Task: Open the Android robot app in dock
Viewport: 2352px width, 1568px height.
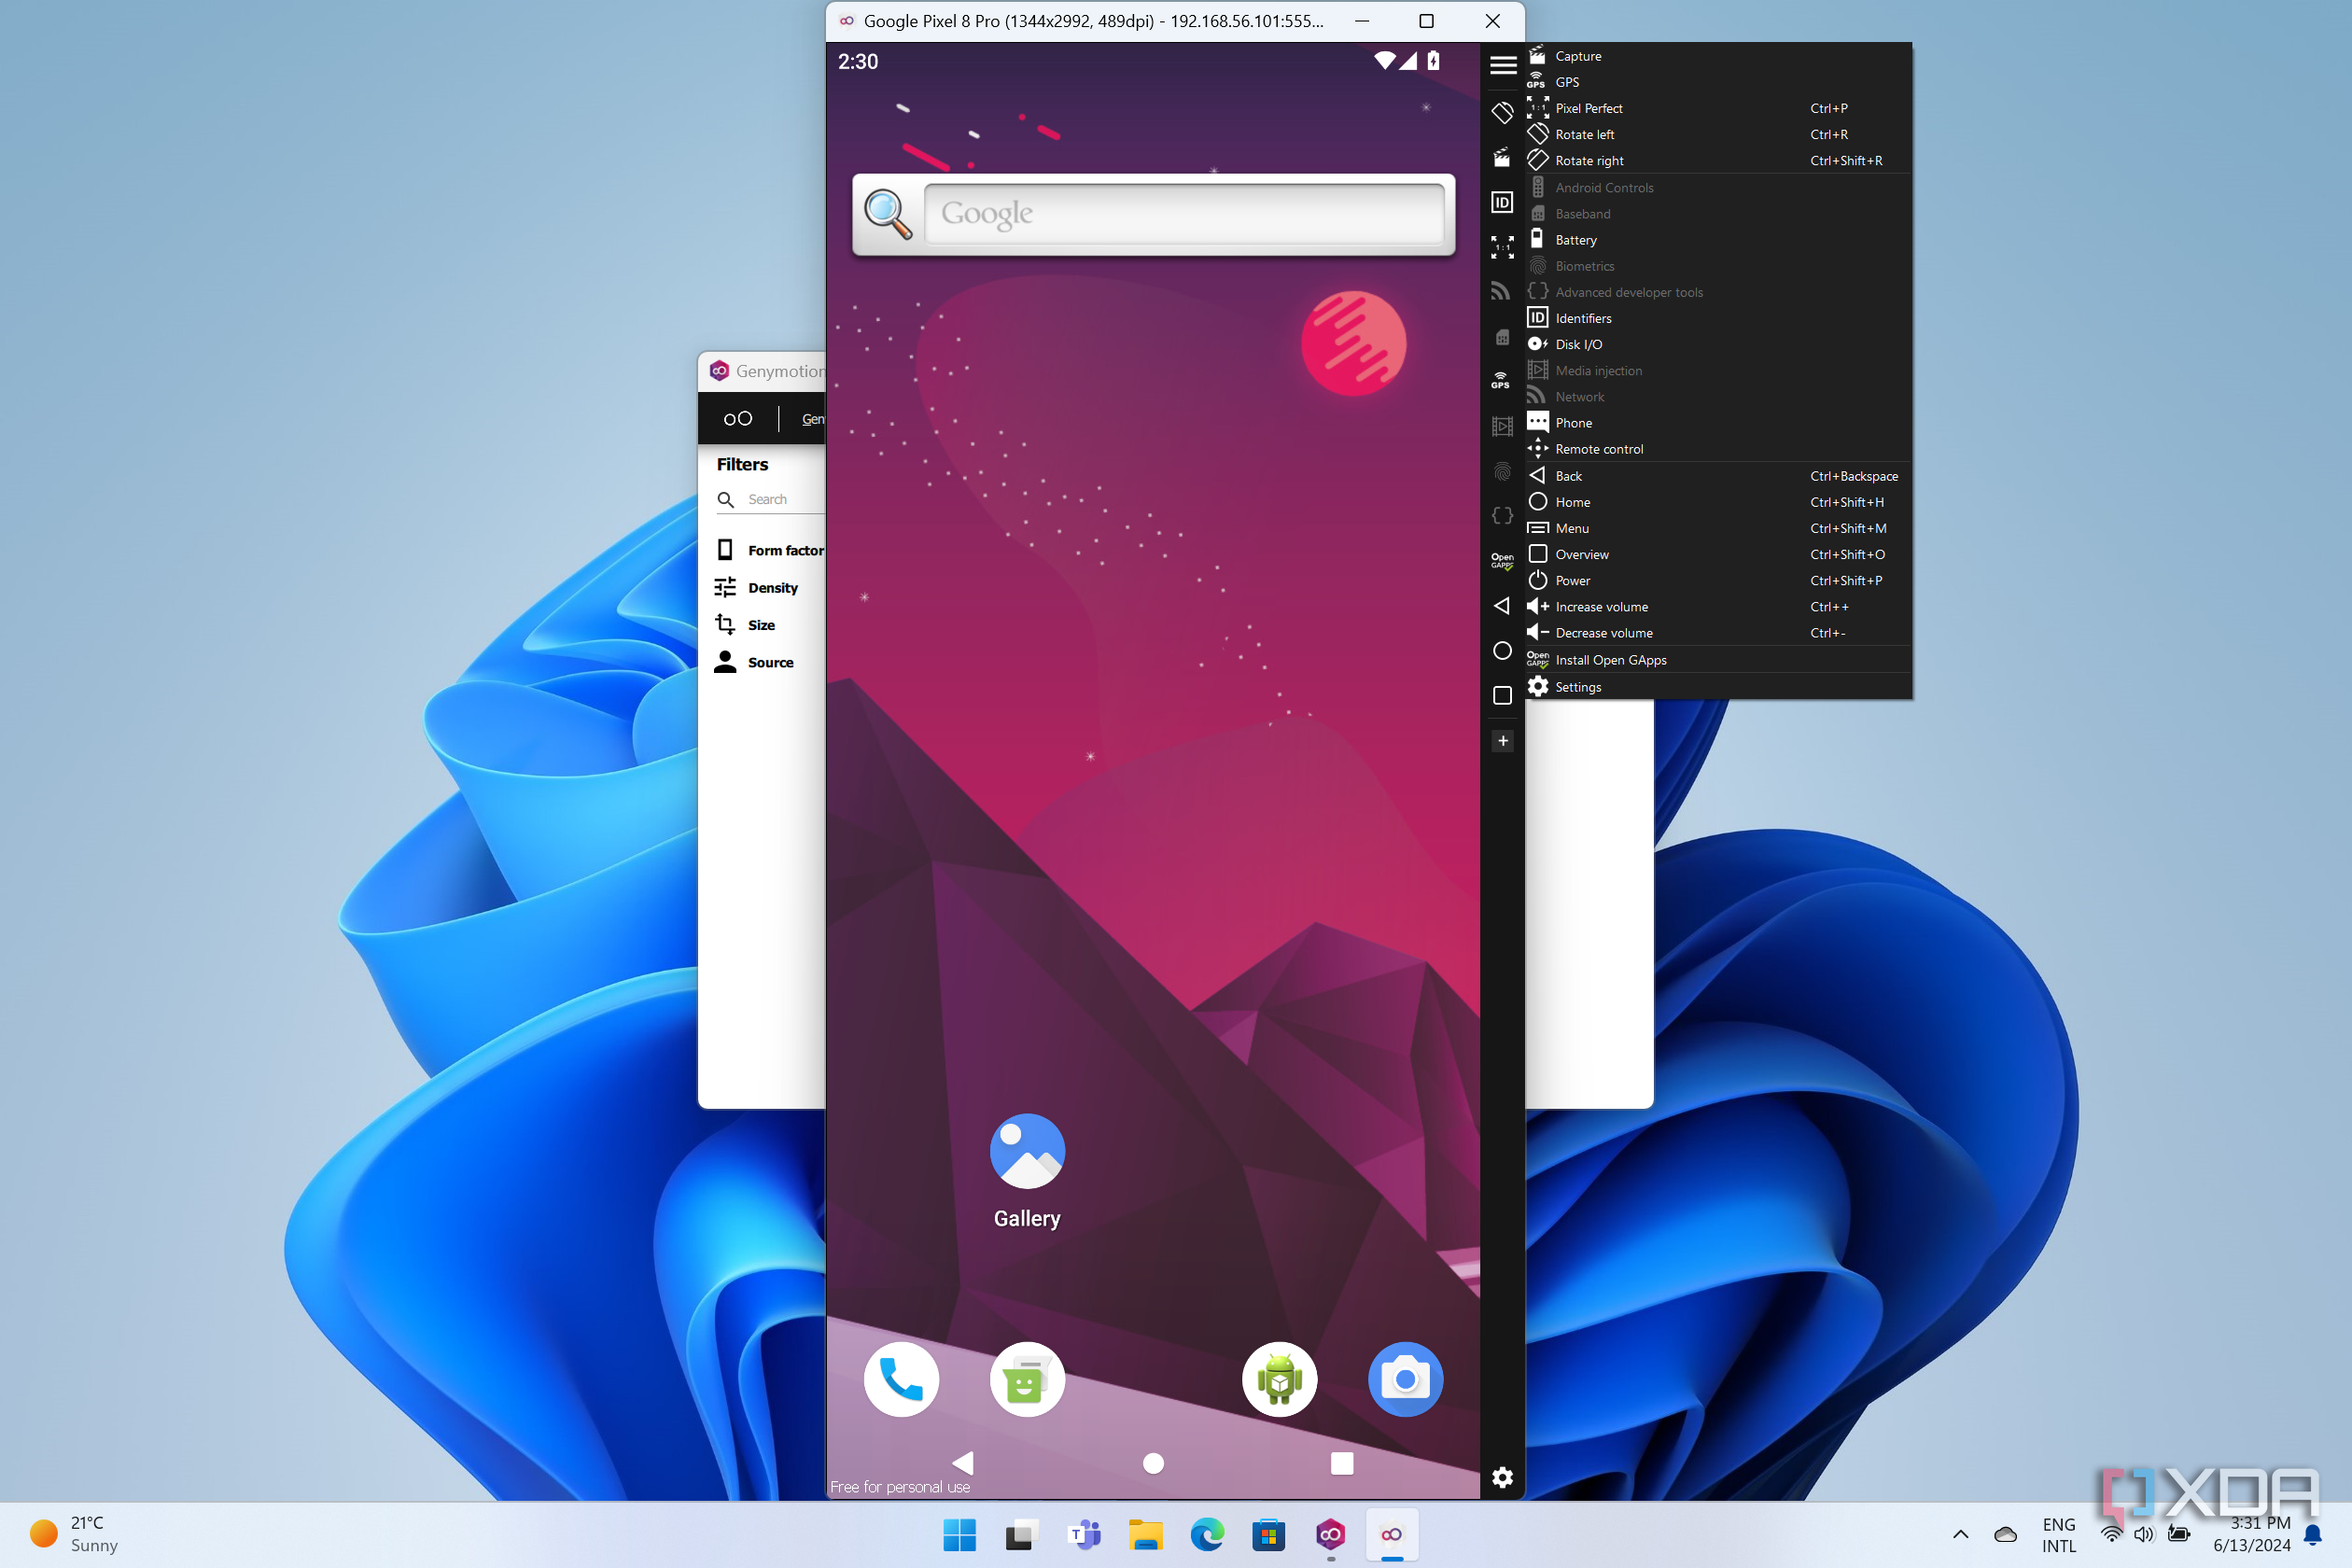Action: coord(1279,1379)
